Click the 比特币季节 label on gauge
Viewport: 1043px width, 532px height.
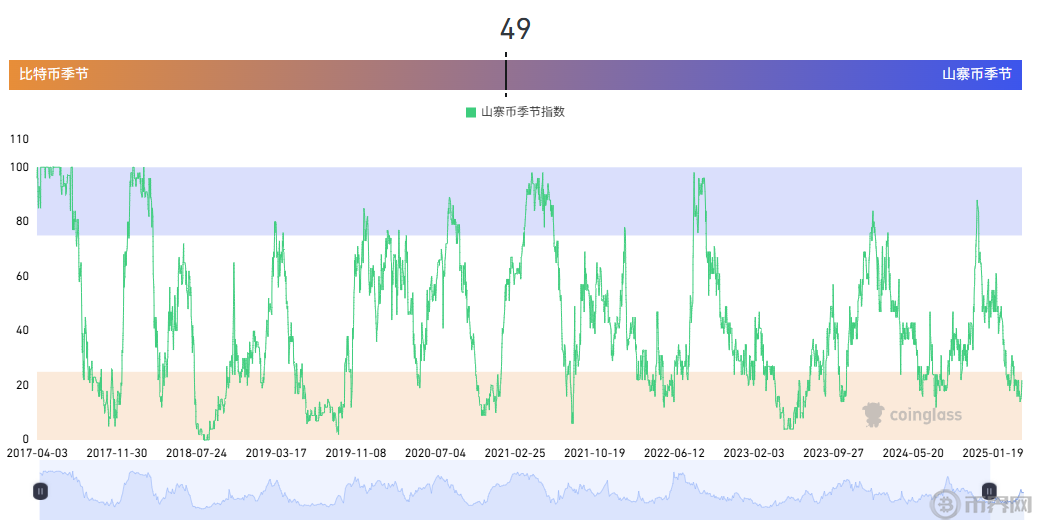[x=54, y=74]
